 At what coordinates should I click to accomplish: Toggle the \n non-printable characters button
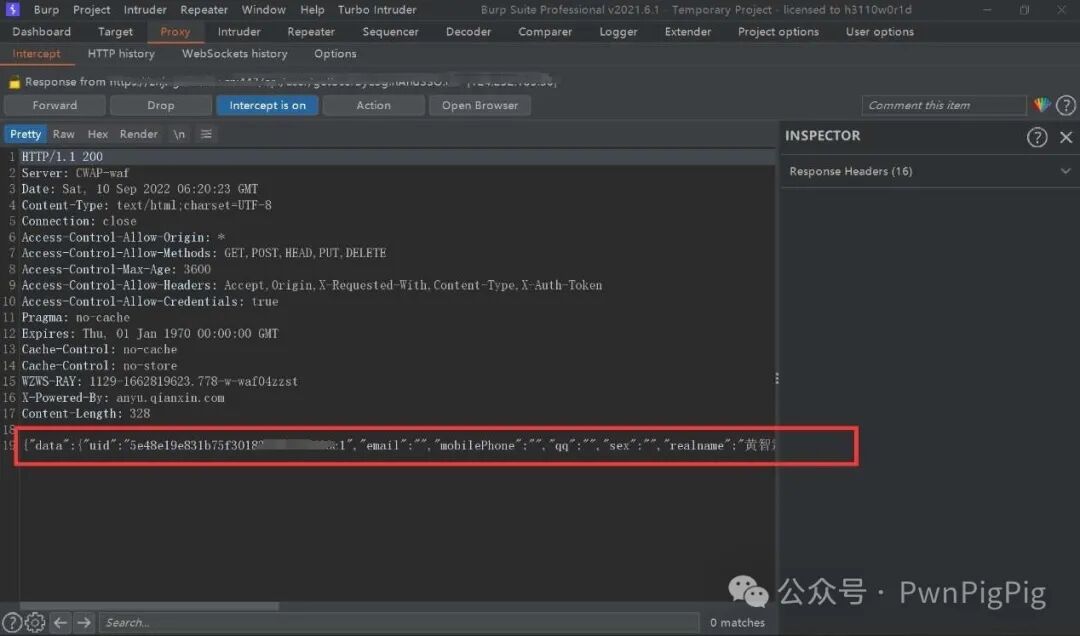[x=179, y=134]
